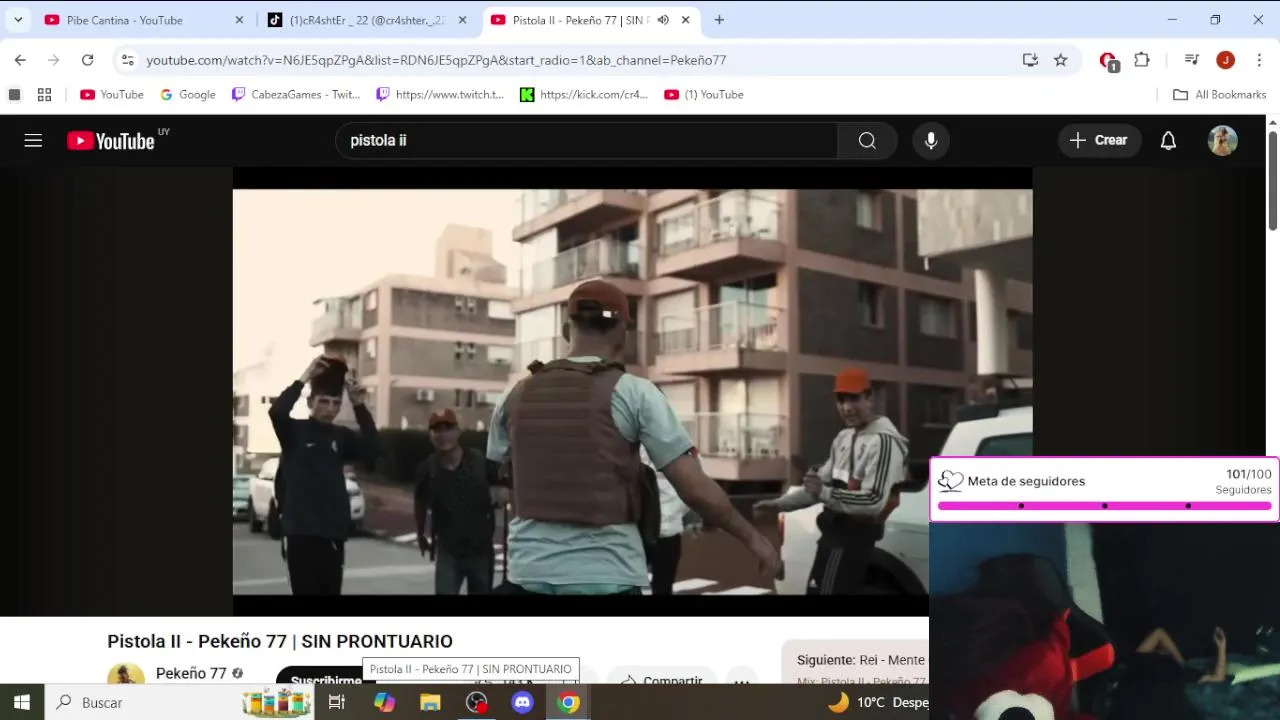Open YouTube notifications bell
This screenshot has width=1280, height=720.
1168,141
